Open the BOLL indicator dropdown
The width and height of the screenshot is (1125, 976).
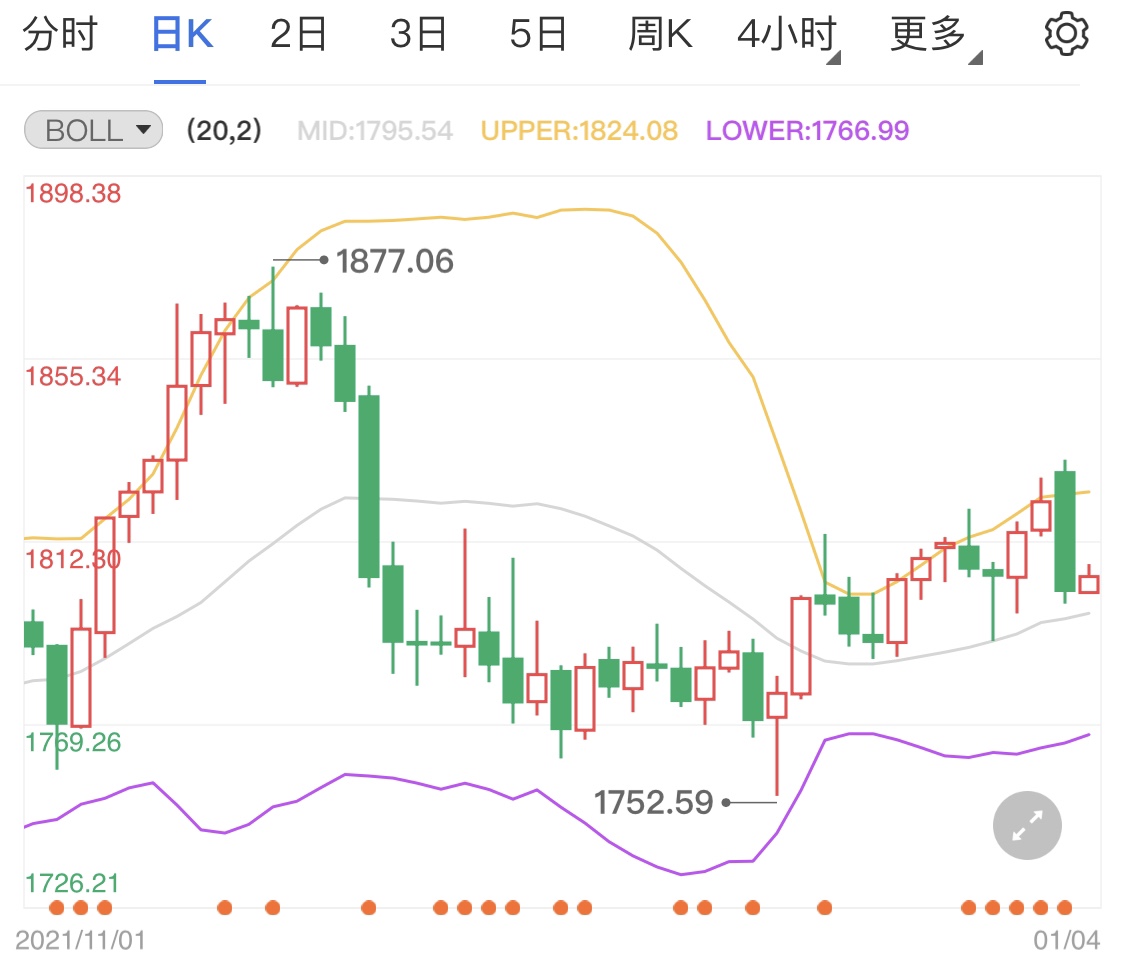92,129
